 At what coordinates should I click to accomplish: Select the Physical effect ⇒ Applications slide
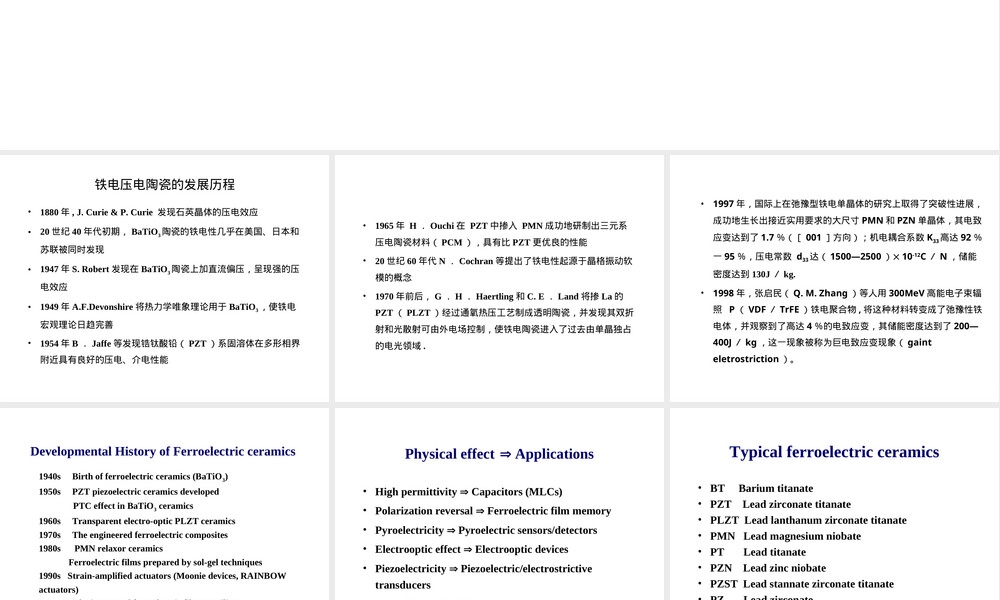(x=499, y=504)
